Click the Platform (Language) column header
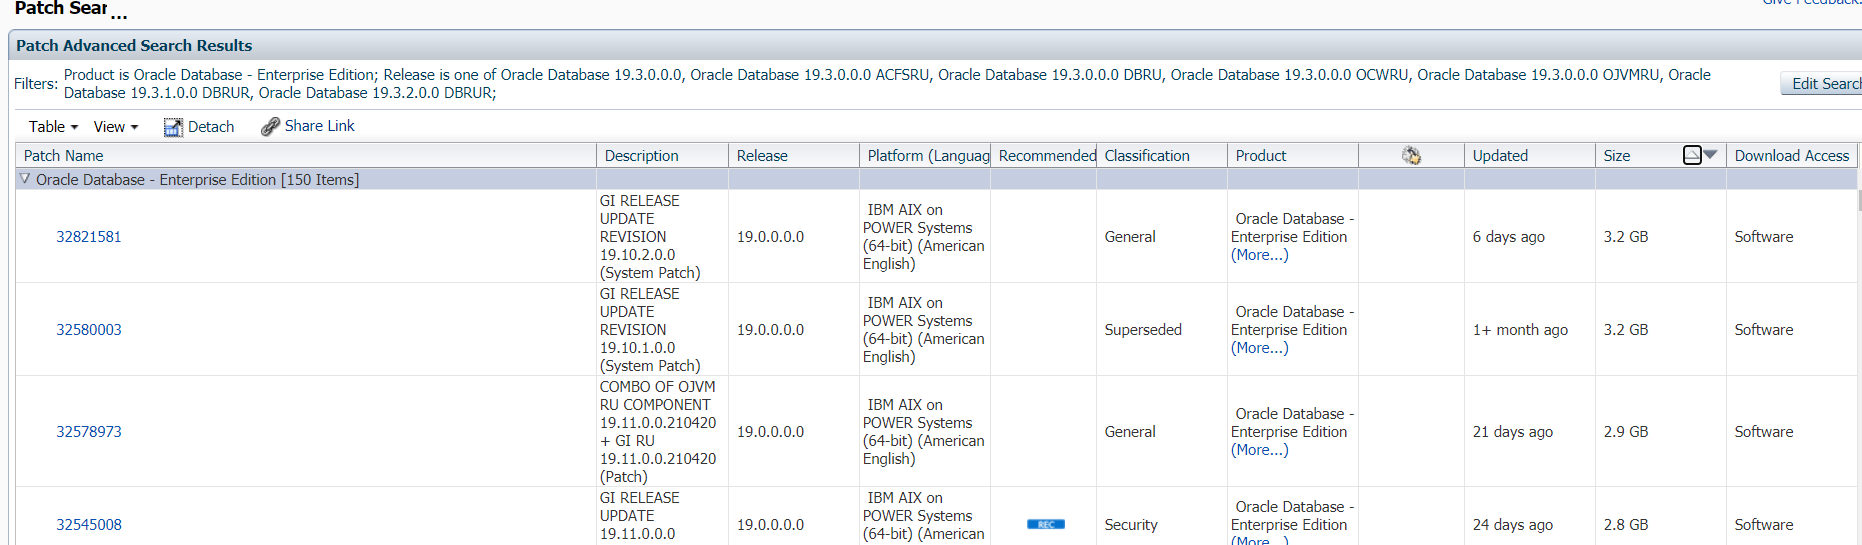1862x545 pixels. click(x=925, y=155)
